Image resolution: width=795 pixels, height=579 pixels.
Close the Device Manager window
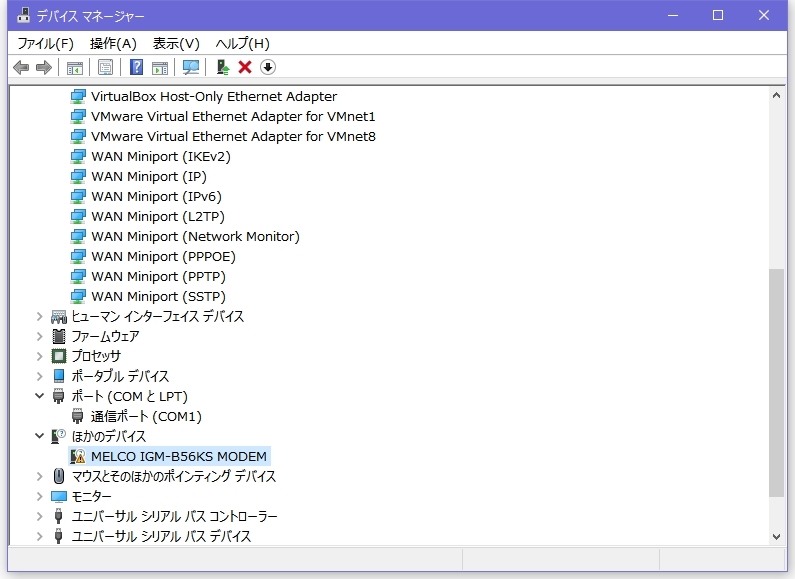click(764, 16)
